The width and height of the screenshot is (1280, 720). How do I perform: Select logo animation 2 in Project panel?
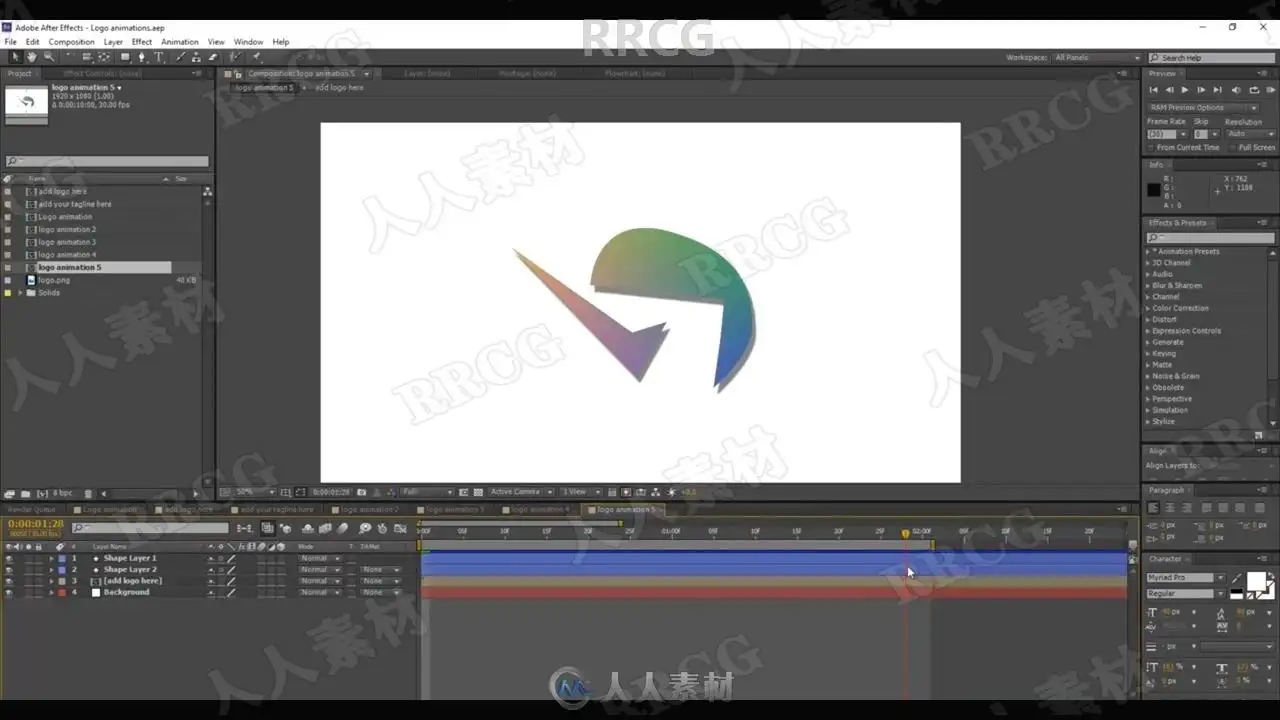[67, 230]
